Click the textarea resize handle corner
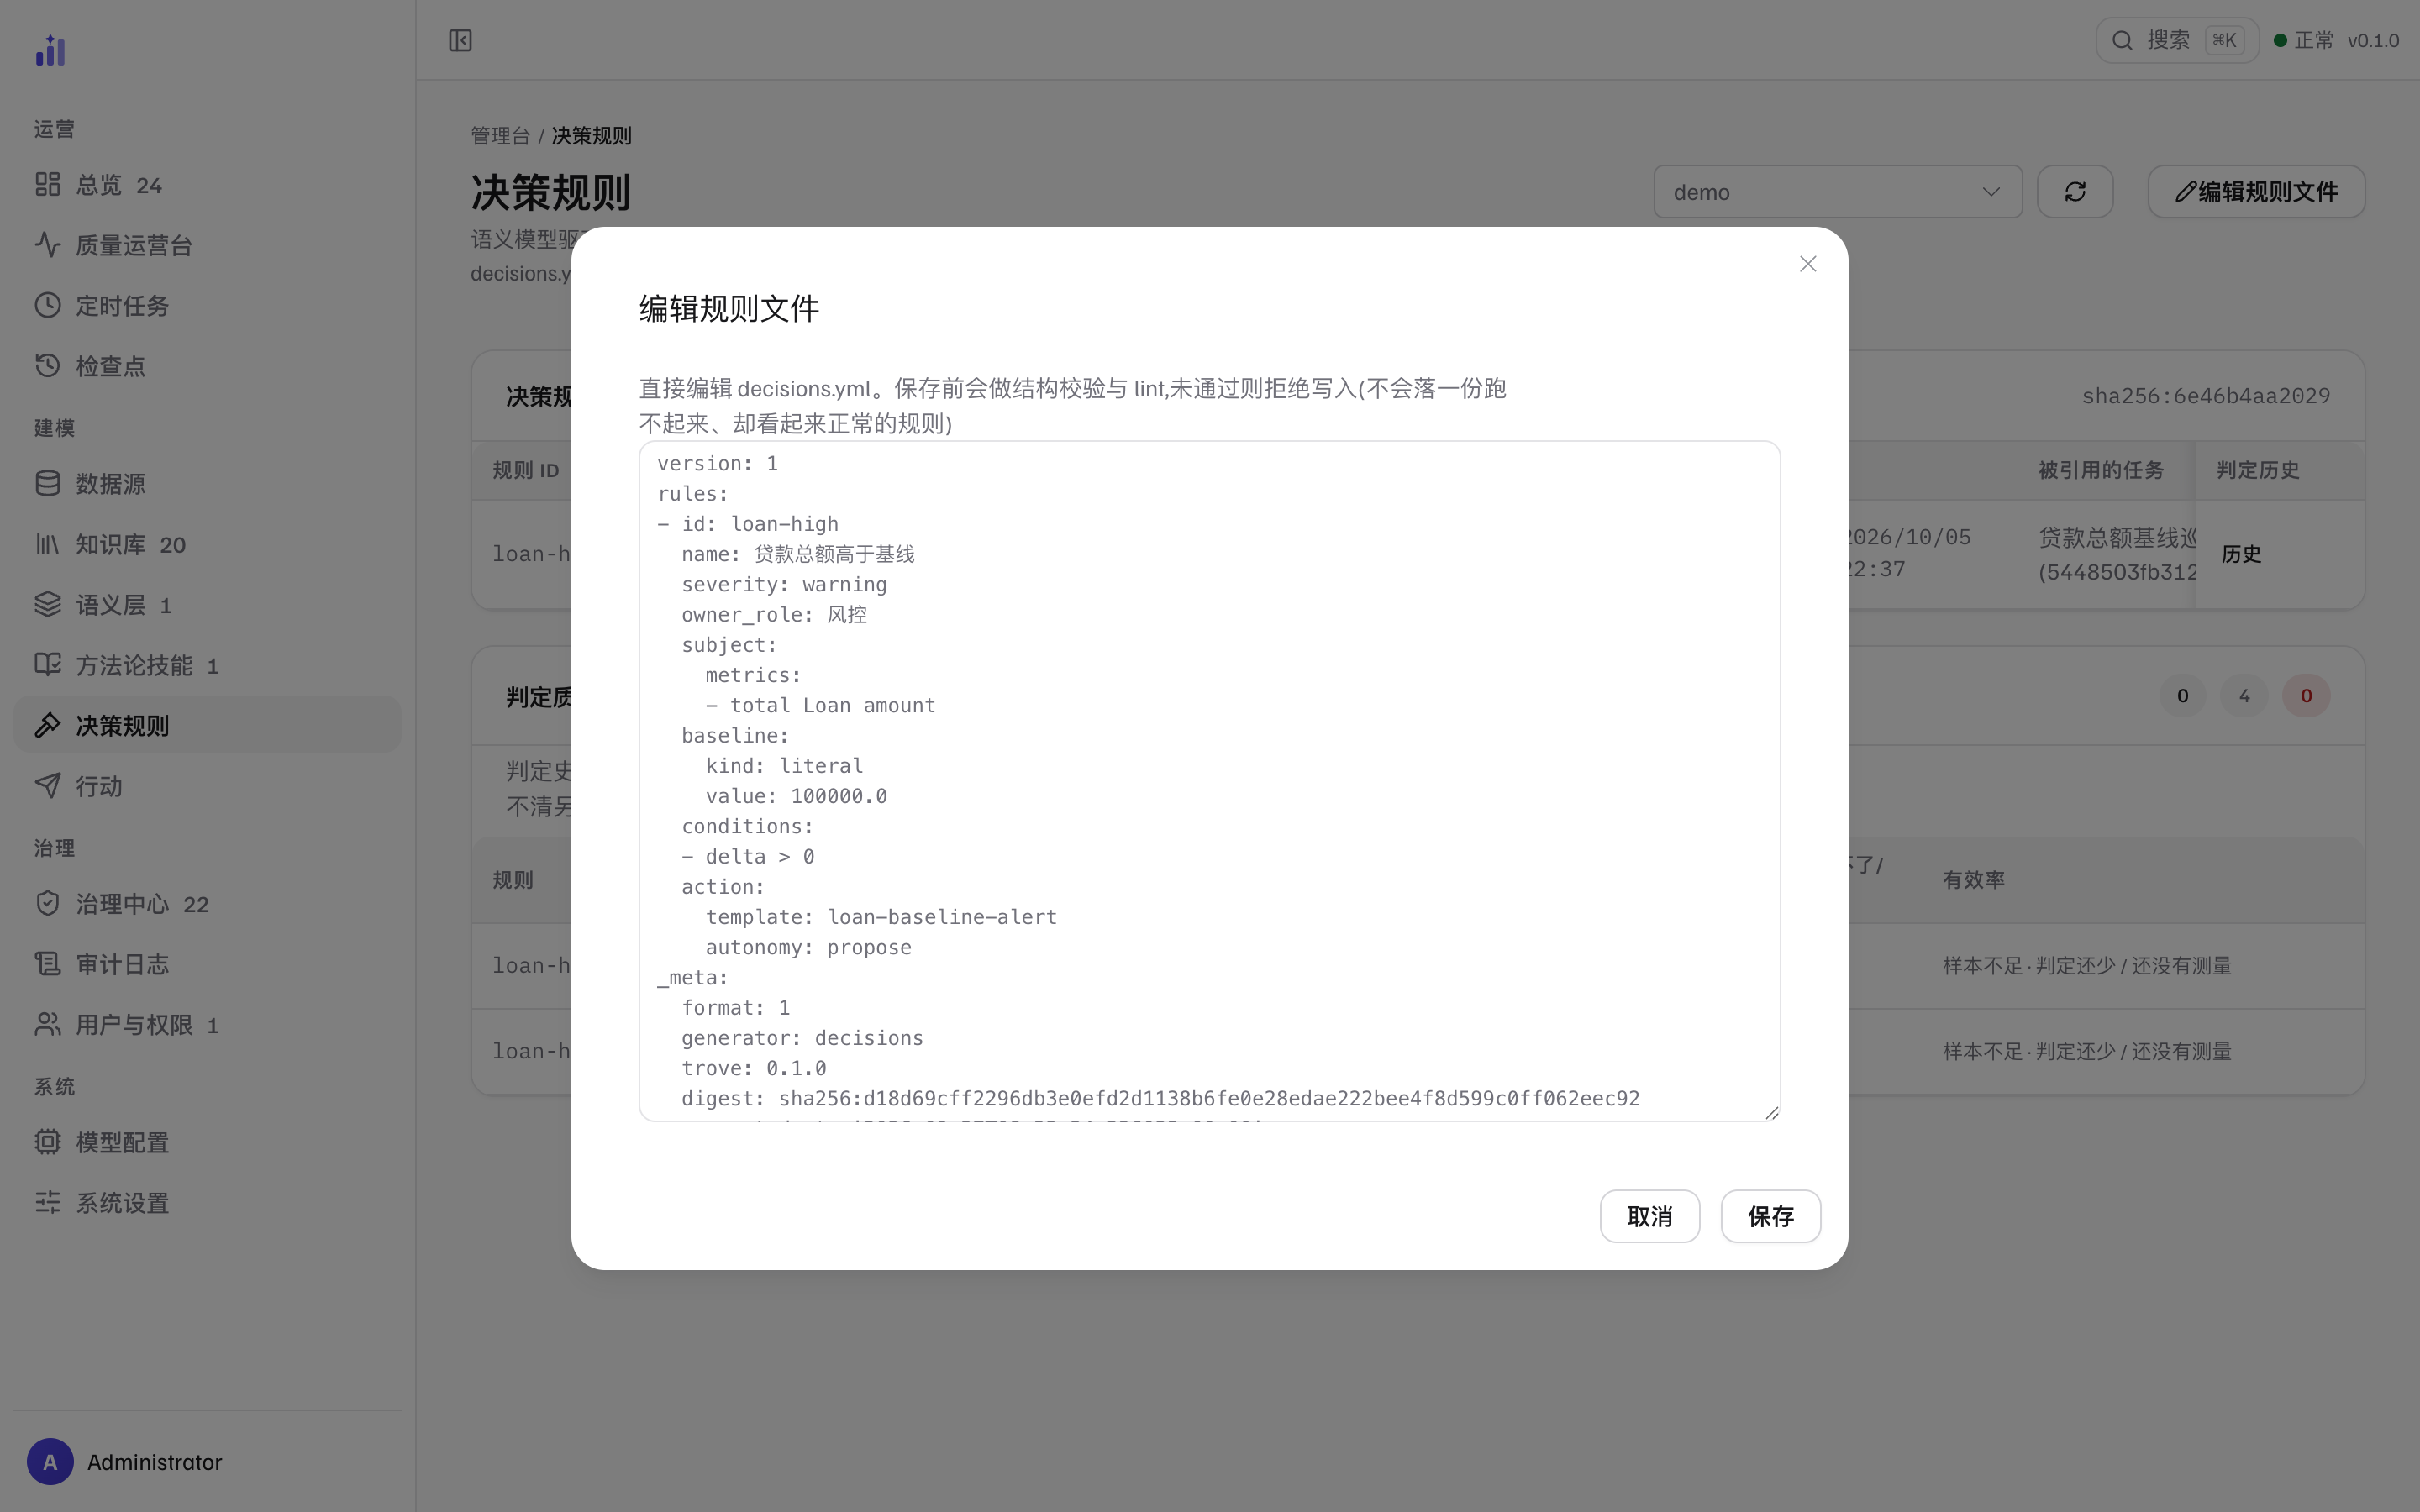2420x1512 pixels. pos(1772,1113)
